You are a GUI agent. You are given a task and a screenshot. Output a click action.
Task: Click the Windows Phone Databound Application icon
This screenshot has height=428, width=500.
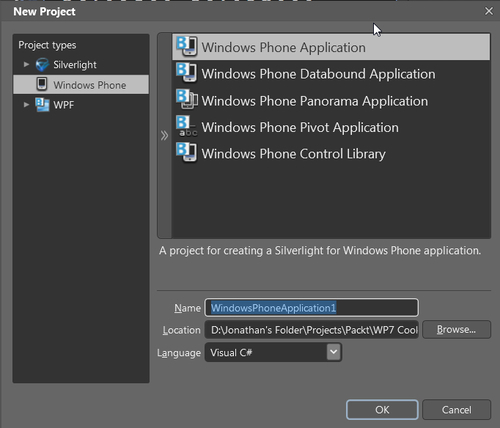(187, 73)
